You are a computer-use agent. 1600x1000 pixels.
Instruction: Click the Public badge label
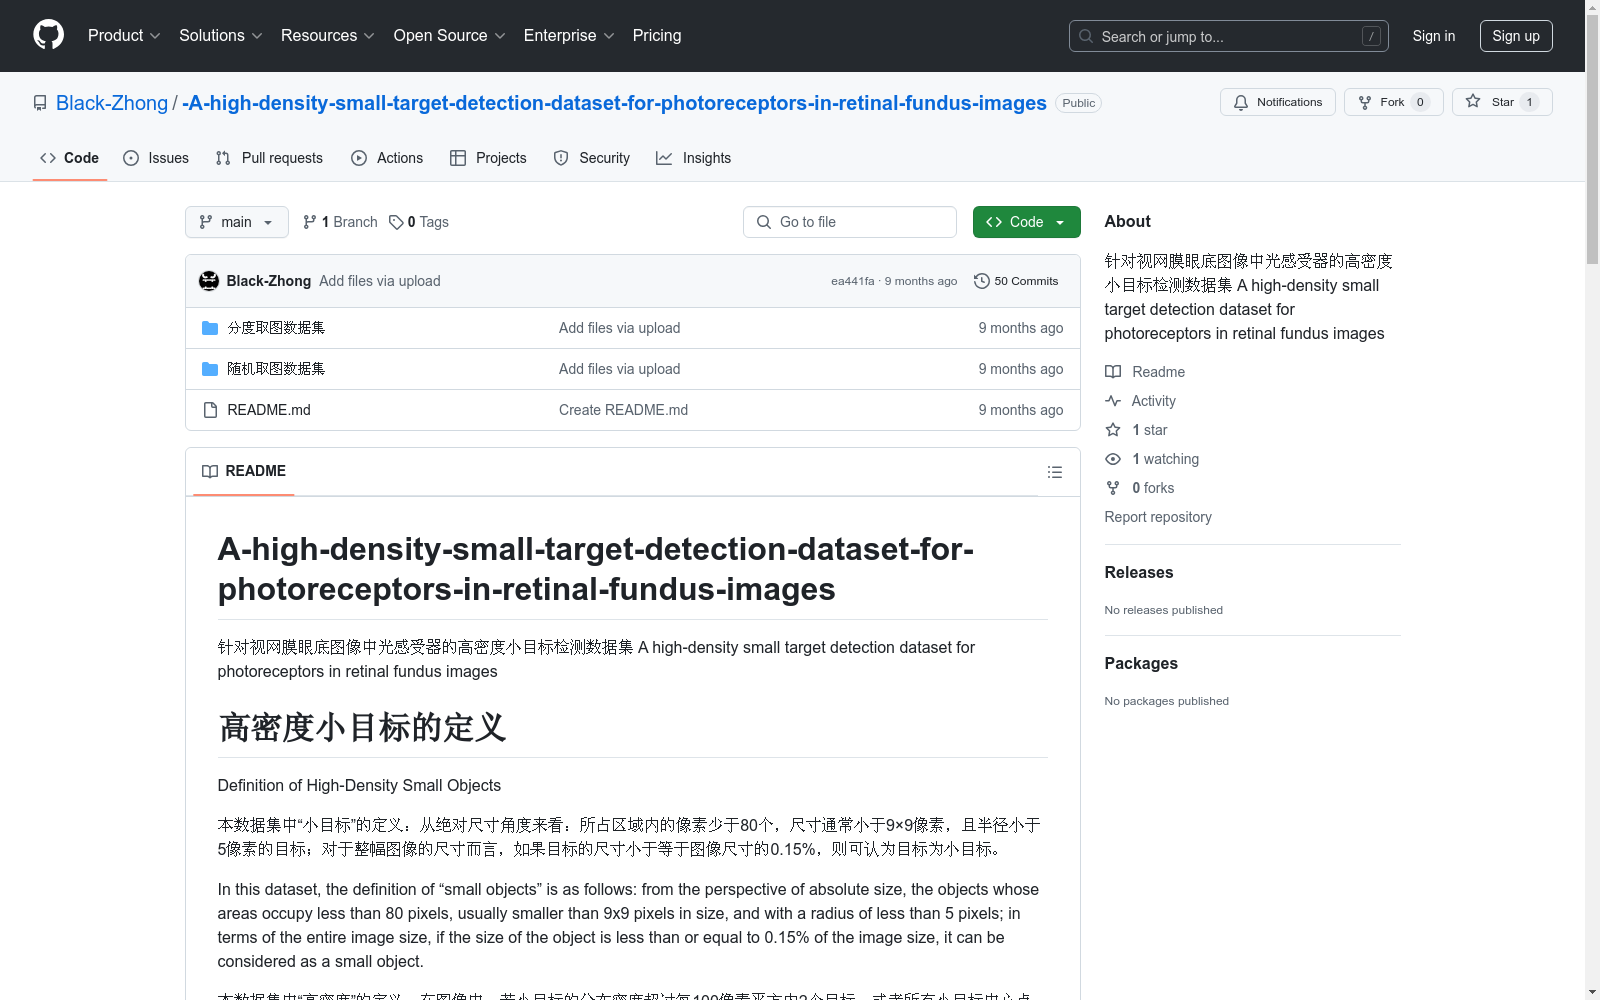[x=1078, y=103]
